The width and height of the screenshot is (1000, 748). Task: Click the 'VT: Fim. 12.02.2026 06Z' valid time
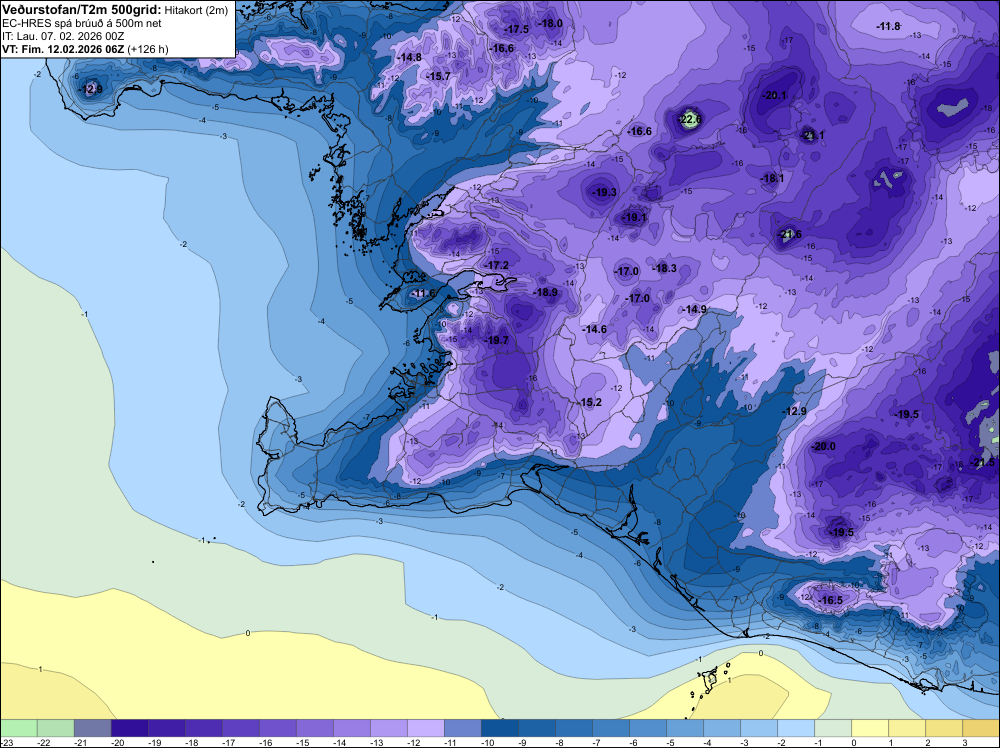click(63, 49)
